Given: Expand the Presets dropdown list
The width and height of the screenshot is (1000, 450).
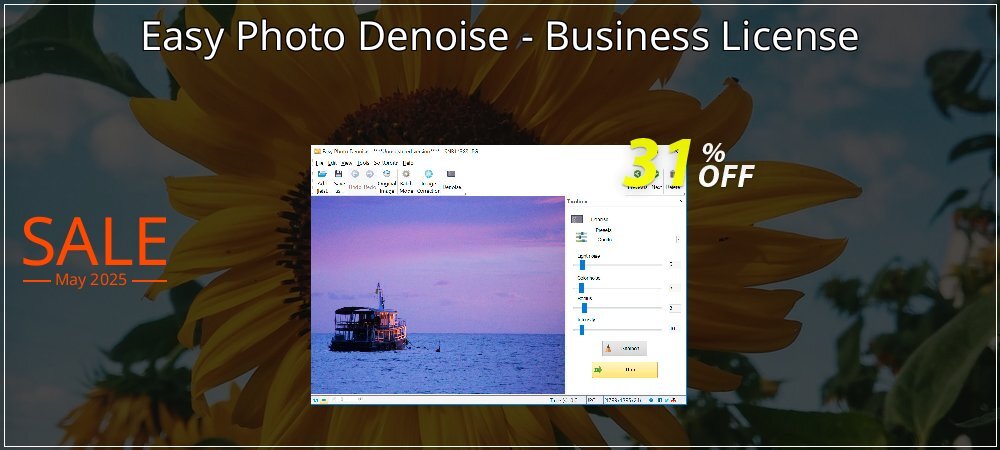Looking at the screenshot, I should [677, 239].
